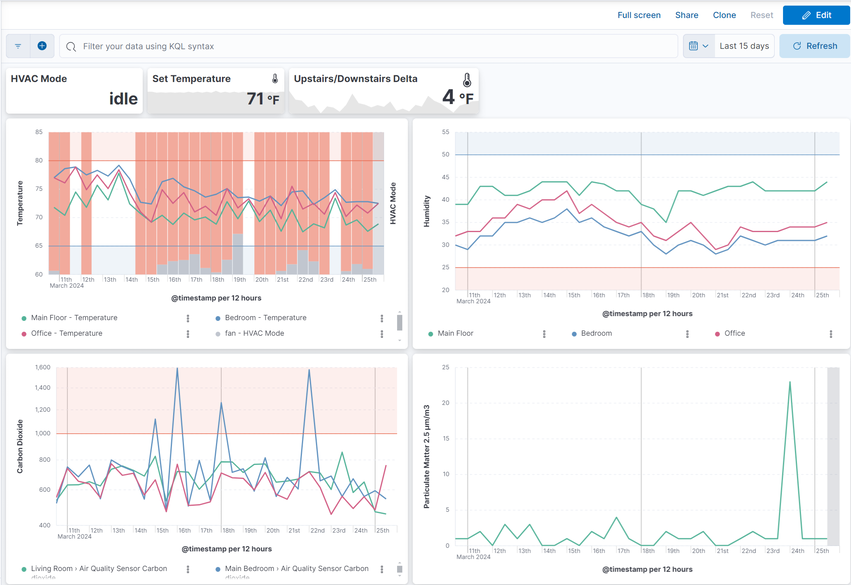The image size is (851, 585).
Task: Click the Humidity axis title
Action: (x=427, y=211)
